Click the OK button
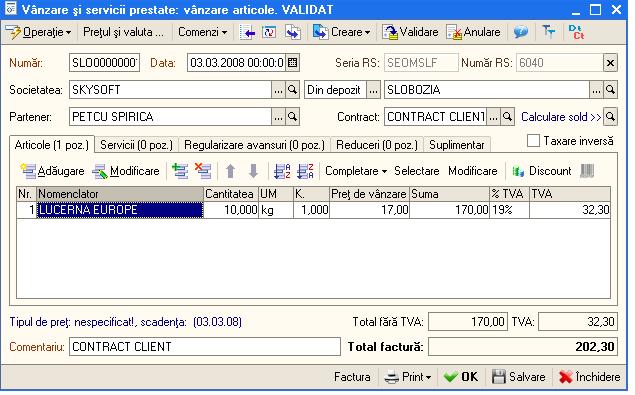This screenshot has height=395, width=635. [x=461, y=377]
